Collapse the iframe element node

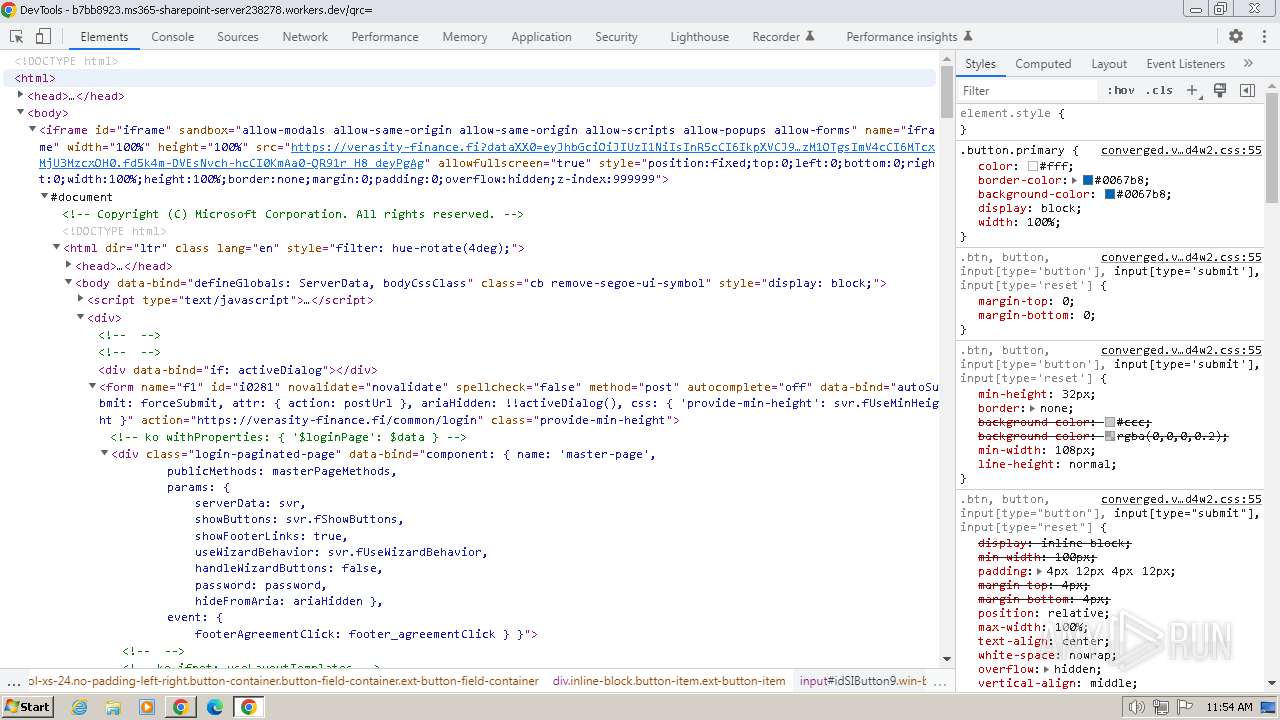pyautogui.click(x=32, y=129)
